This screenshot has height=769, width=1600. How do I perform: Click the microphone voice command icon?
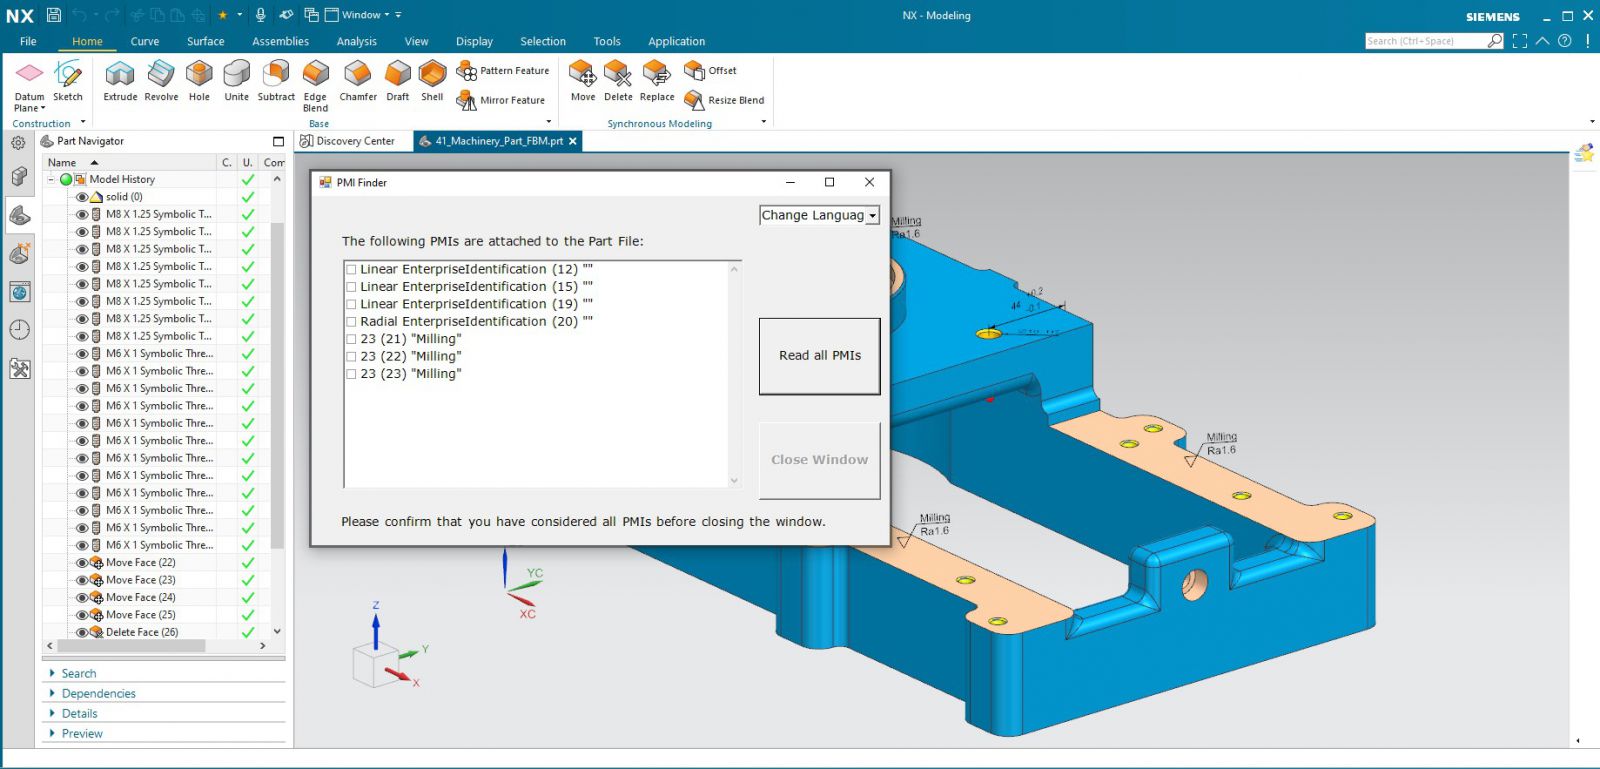pyautogui.click(x=260, y=15)
